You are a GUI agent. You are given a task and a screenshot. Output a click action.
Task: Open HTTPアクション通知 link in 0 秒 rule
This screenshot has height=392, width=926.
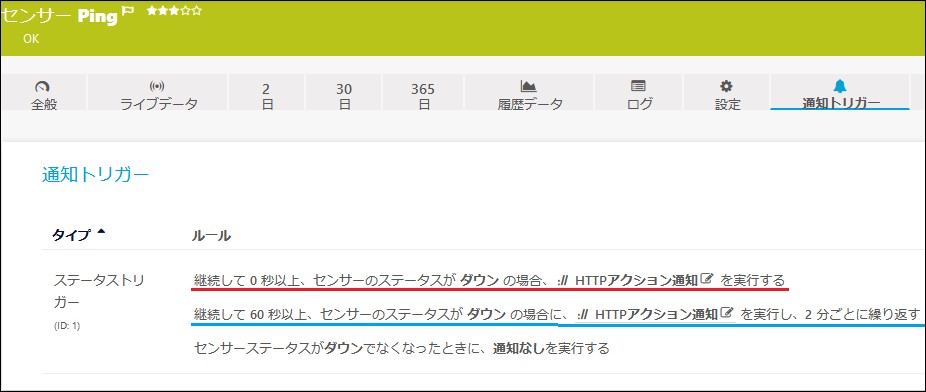click(637, 279)
